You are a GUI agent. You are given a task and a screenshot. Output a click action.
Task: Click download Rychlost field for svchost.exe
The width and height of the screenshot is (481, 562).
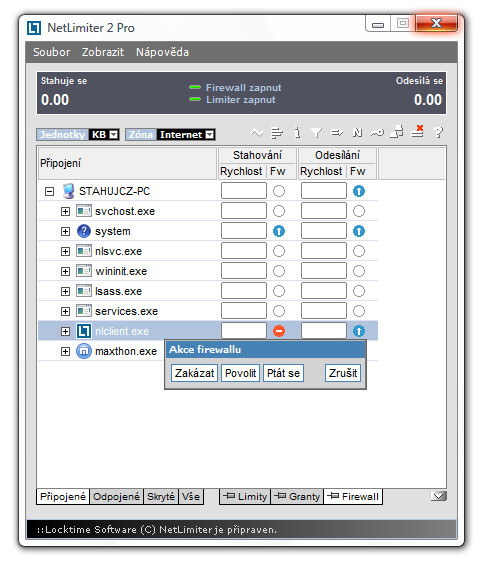coord(244,211)
